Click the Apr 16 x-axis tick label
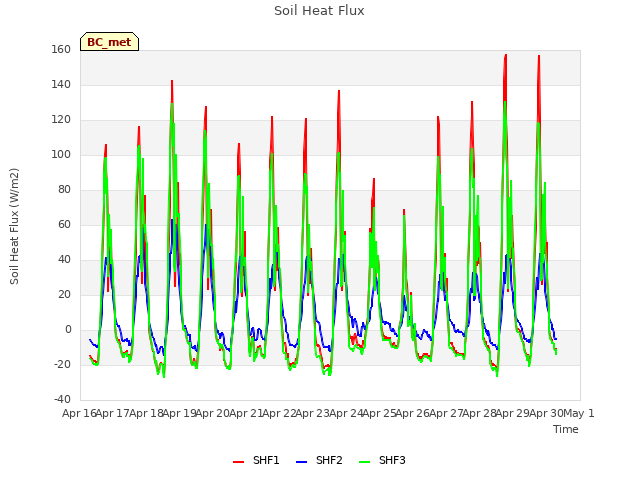 (x=79, y=413)
